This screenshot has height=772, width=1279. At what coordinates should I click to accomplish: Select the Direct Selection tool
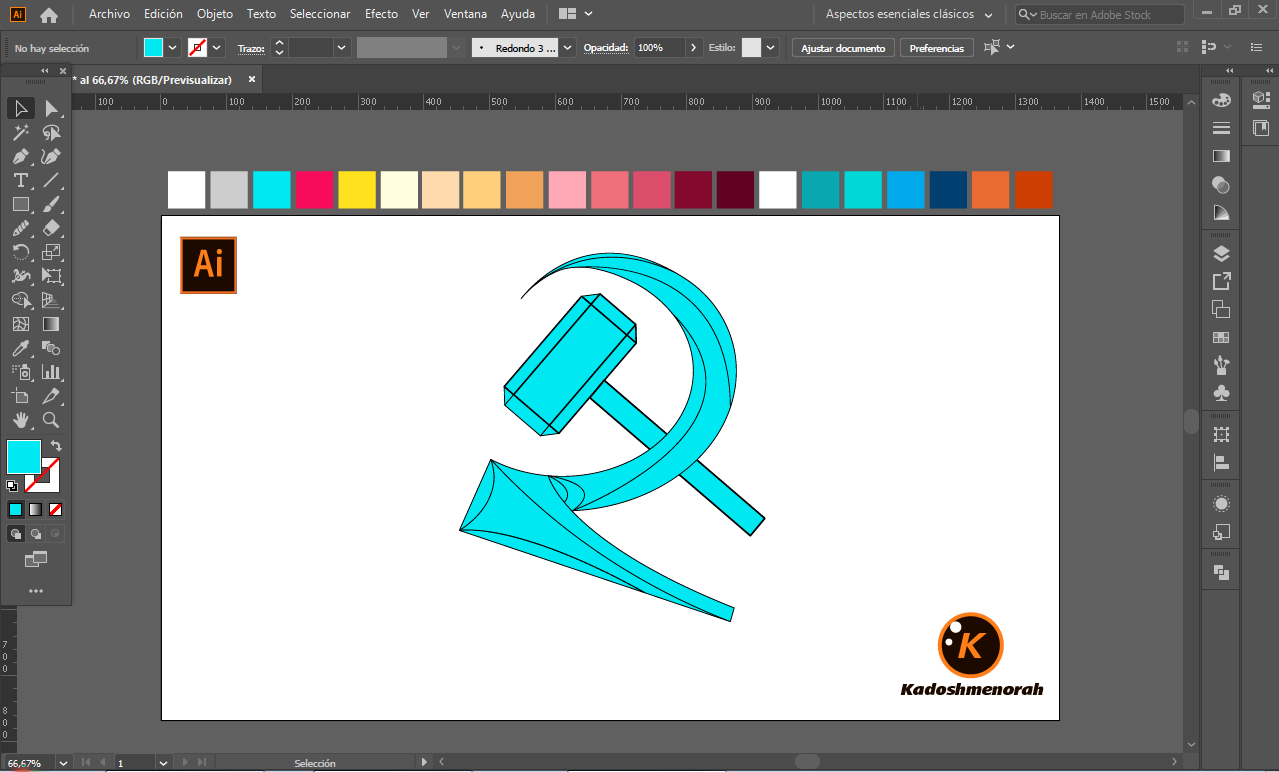pyautogui.click(x=51, y=108)
